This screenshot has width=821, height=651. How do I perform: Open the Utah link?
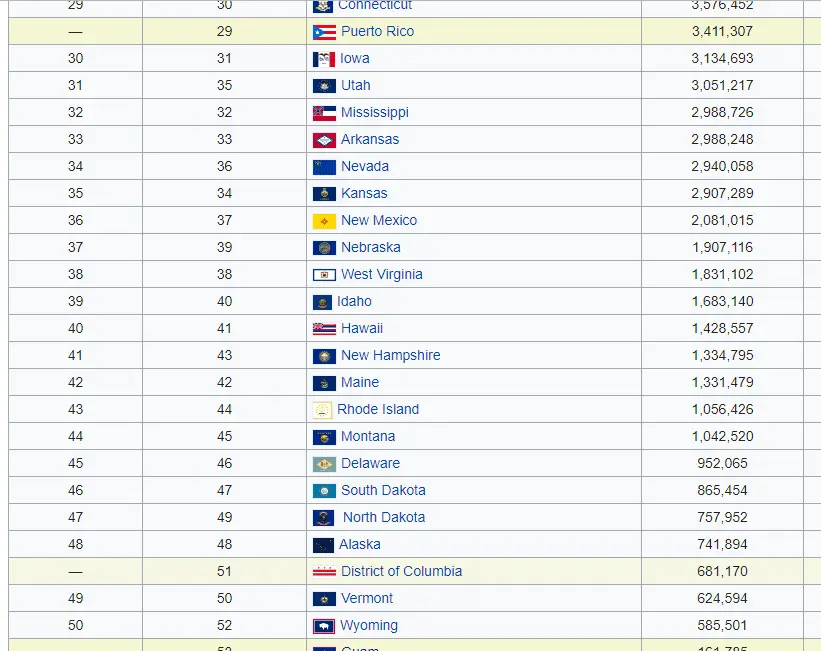[x=355, y=85]
